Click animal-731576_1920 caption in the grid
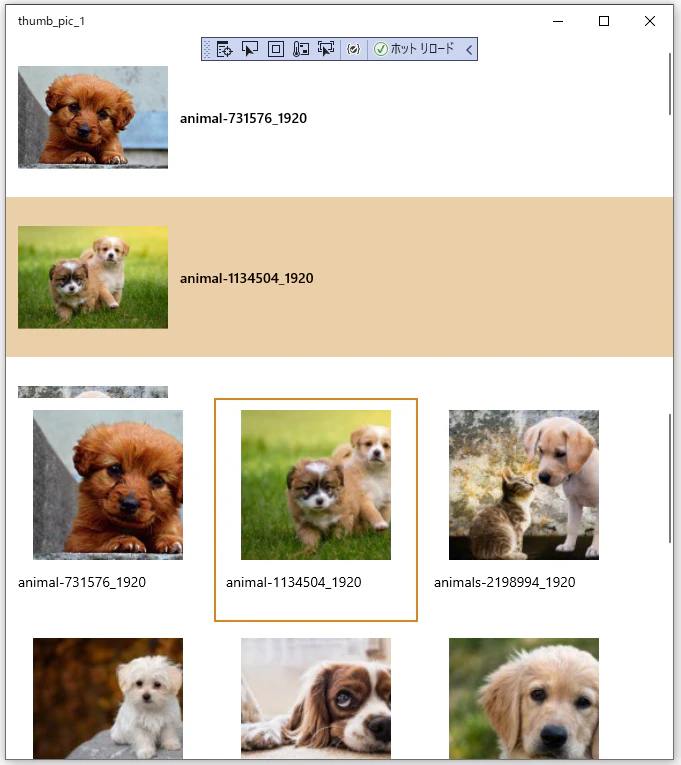 point(82,583)
